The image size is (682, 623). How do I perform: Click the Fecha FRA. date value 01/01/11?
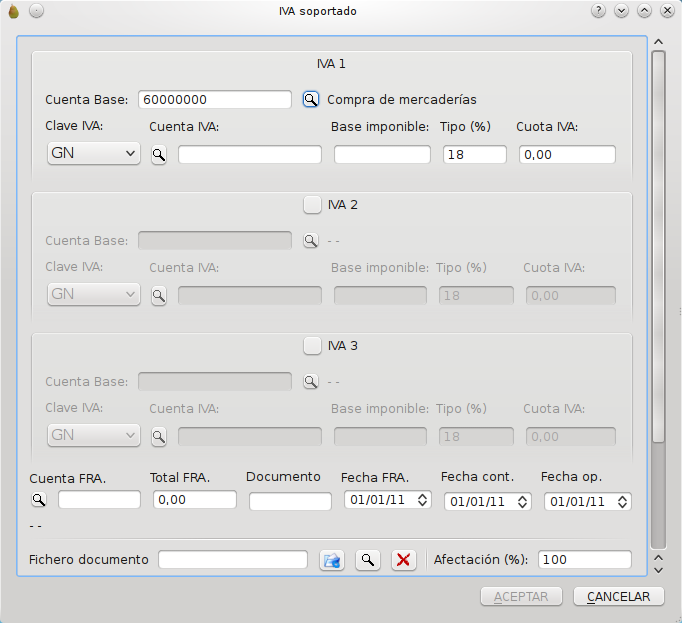pyautogui.click(x=377, y=500)
